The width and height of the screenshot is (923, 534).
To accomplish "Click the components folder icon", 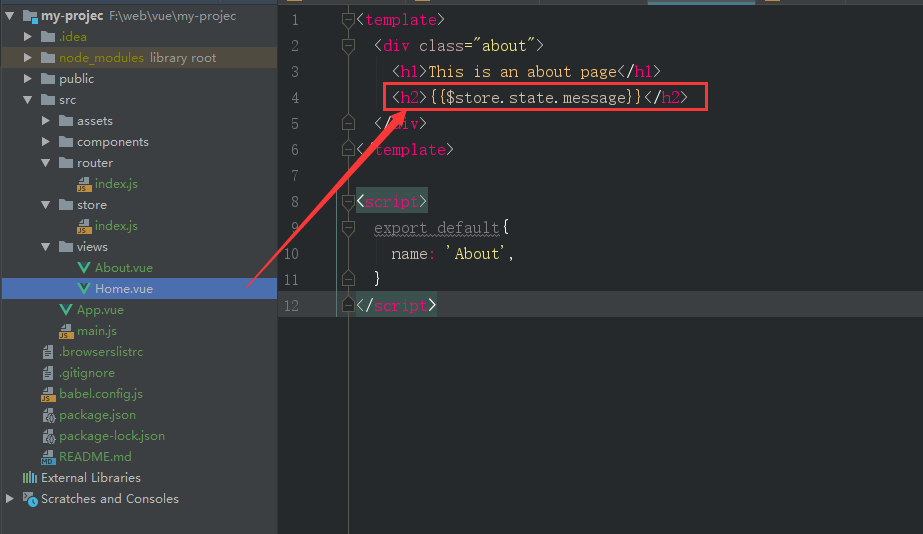I will [67, 142].
